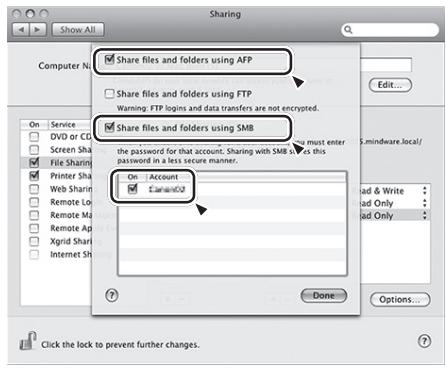Click the Show All button
Image resolution: width=446 pixels, height=368 pixels.
(x=78, y=30)
